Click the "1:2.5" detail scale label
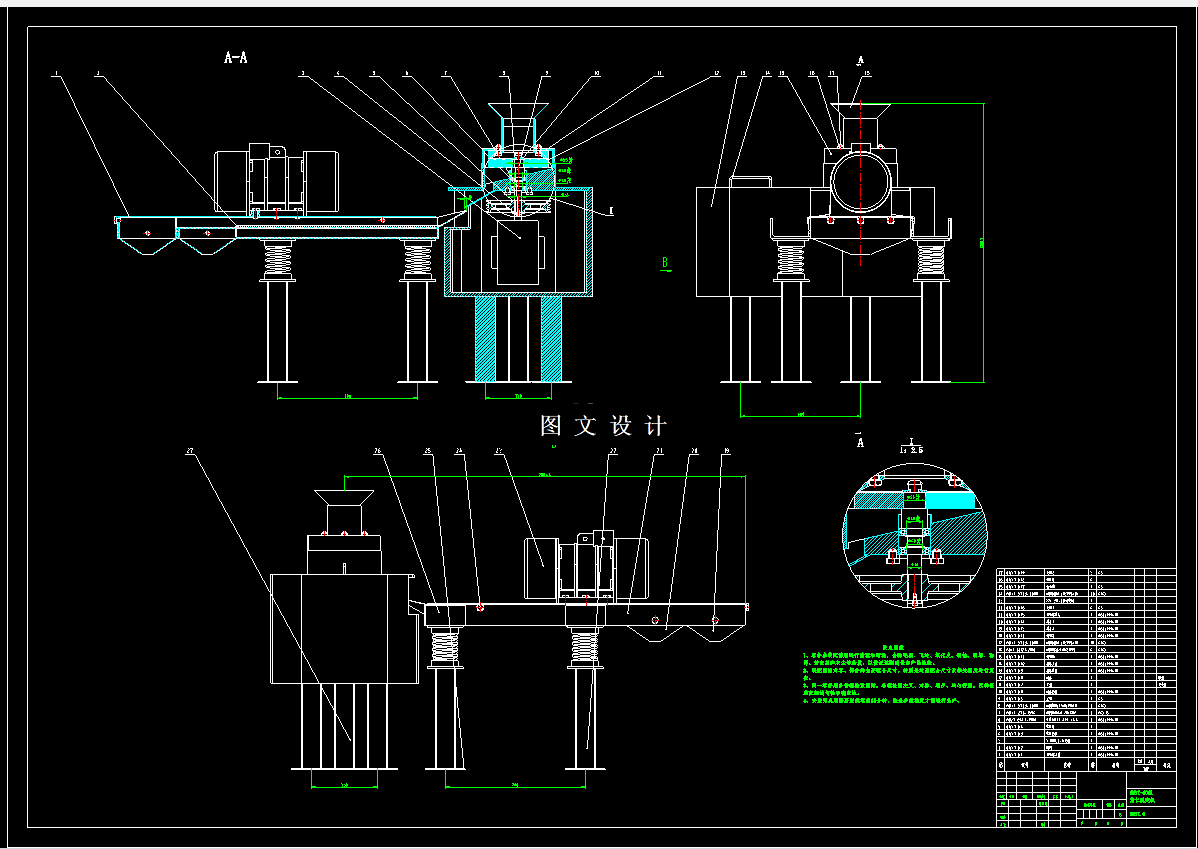The height and width of the screenshot is (849, 1198). click(x=911, y=450)
